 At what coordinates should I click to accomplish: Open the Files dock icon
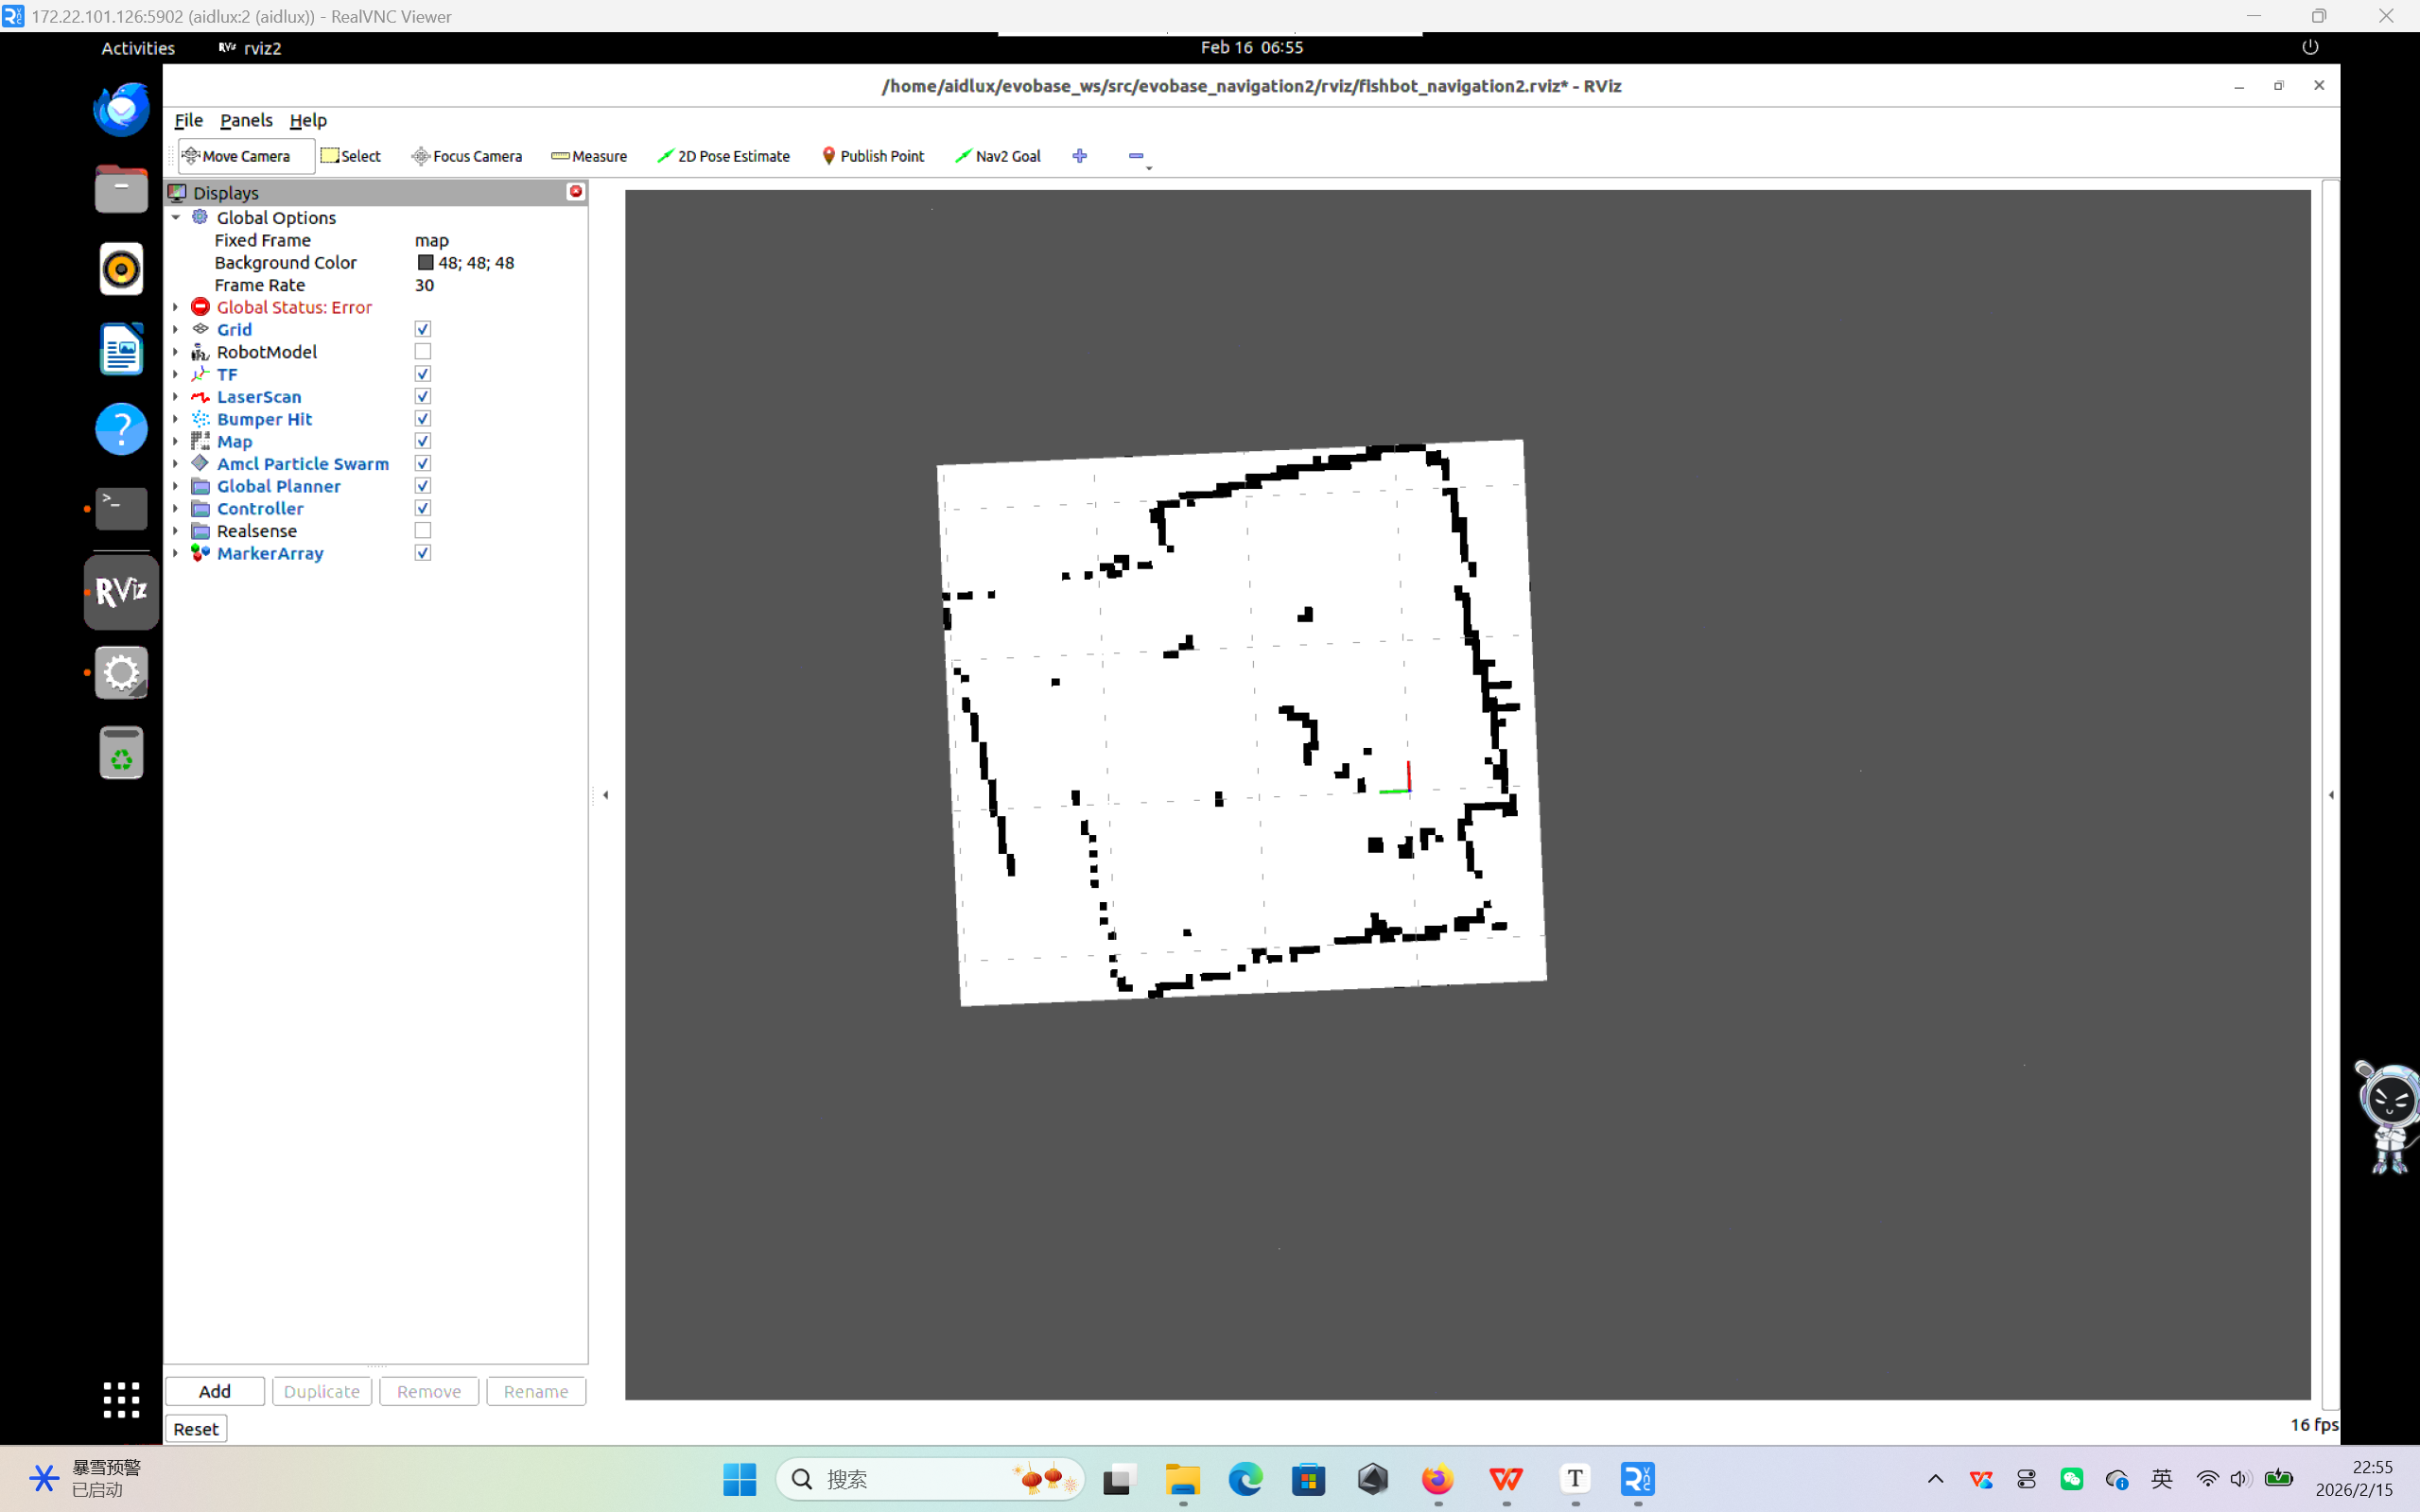tap(121, 189)
